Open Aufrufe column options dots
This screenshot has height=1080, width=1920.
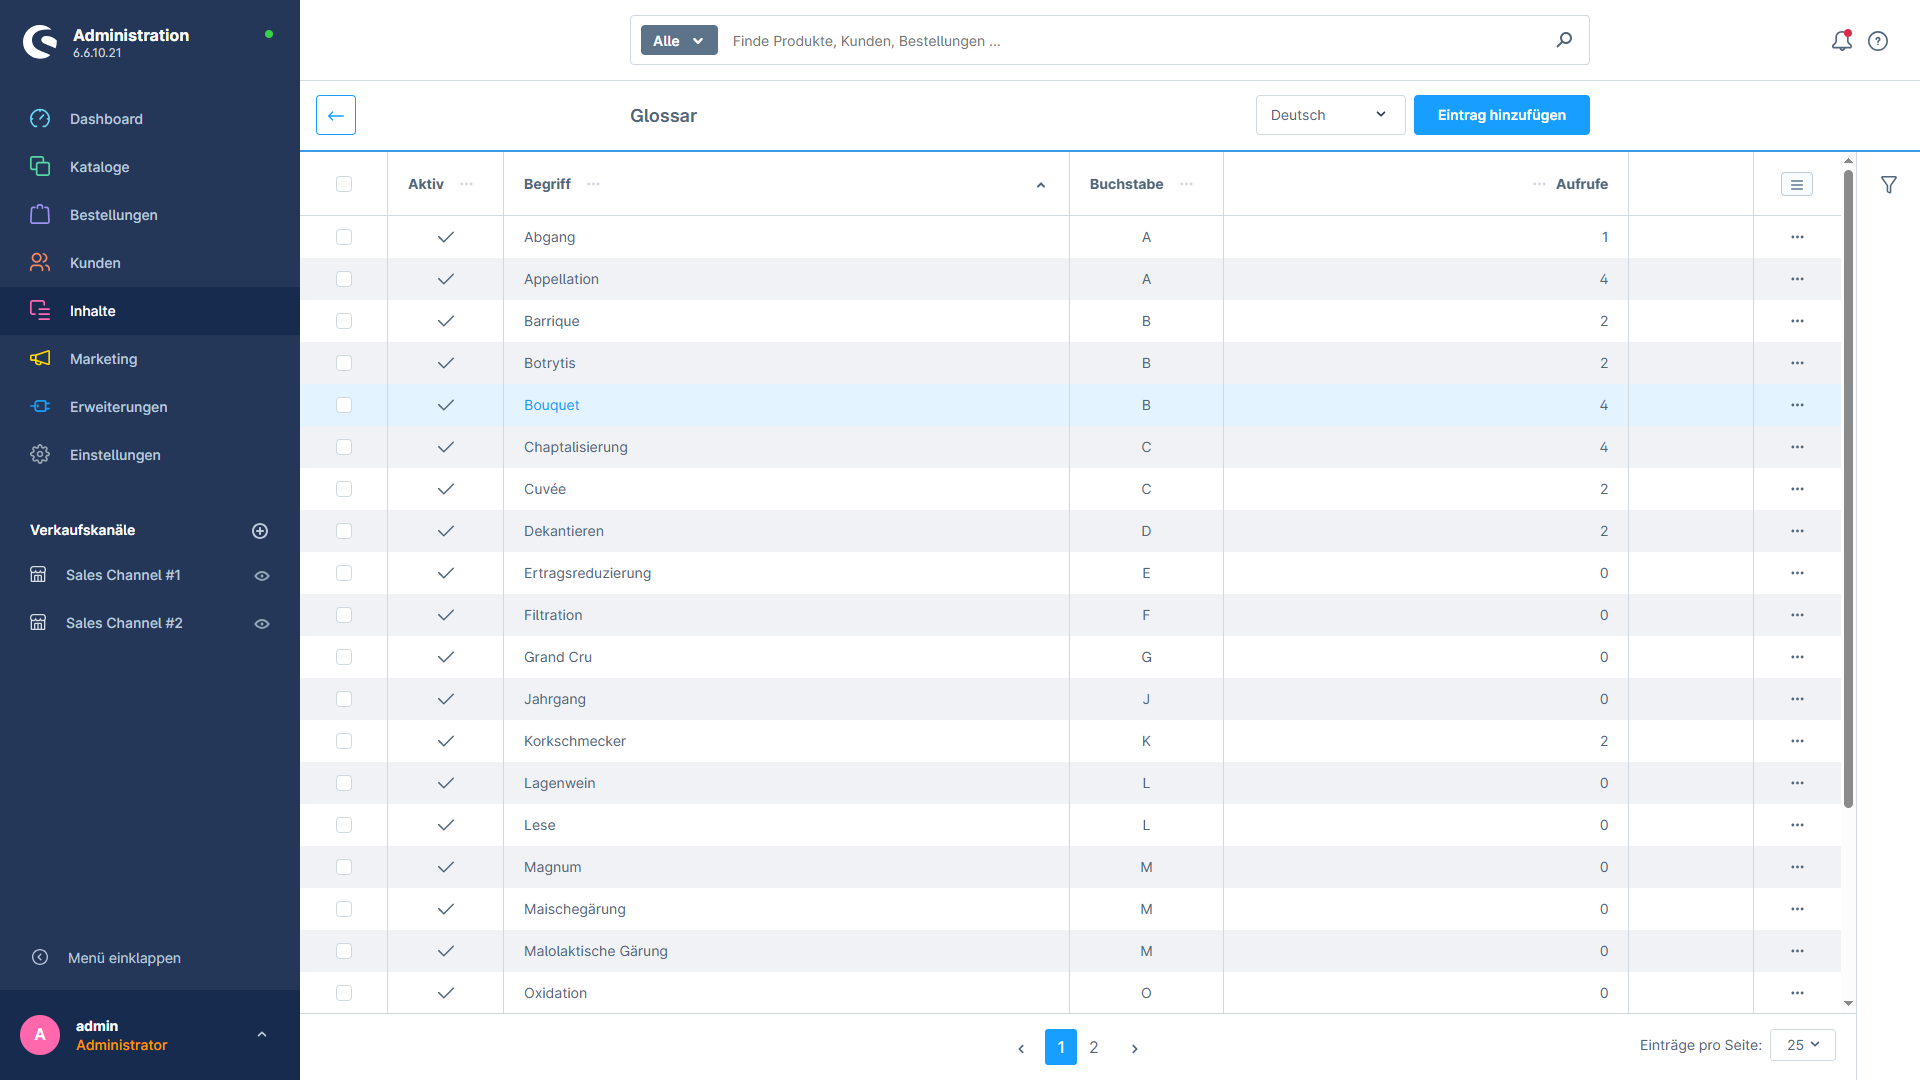(x=1539, y=184)
